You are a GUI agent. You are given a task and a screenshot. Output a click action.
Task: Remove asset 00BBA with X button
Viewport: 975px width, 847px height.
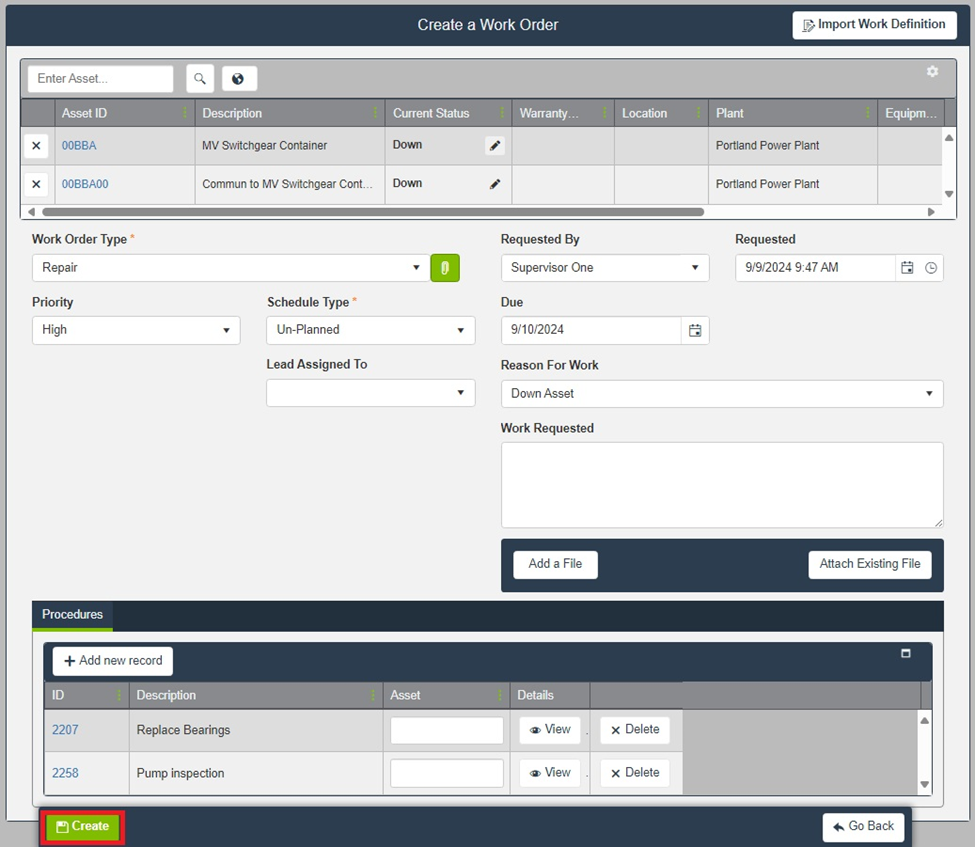[36, 146]
